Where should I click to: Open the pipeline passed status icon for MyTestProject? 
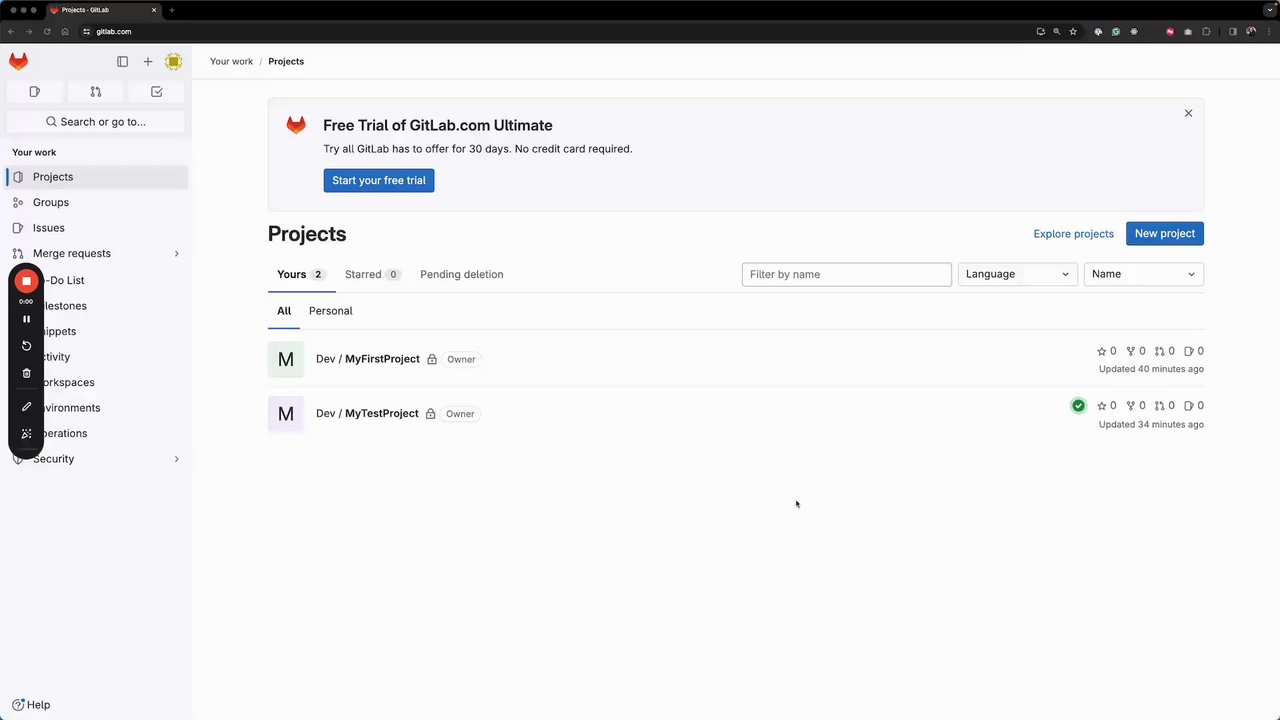1078,406
